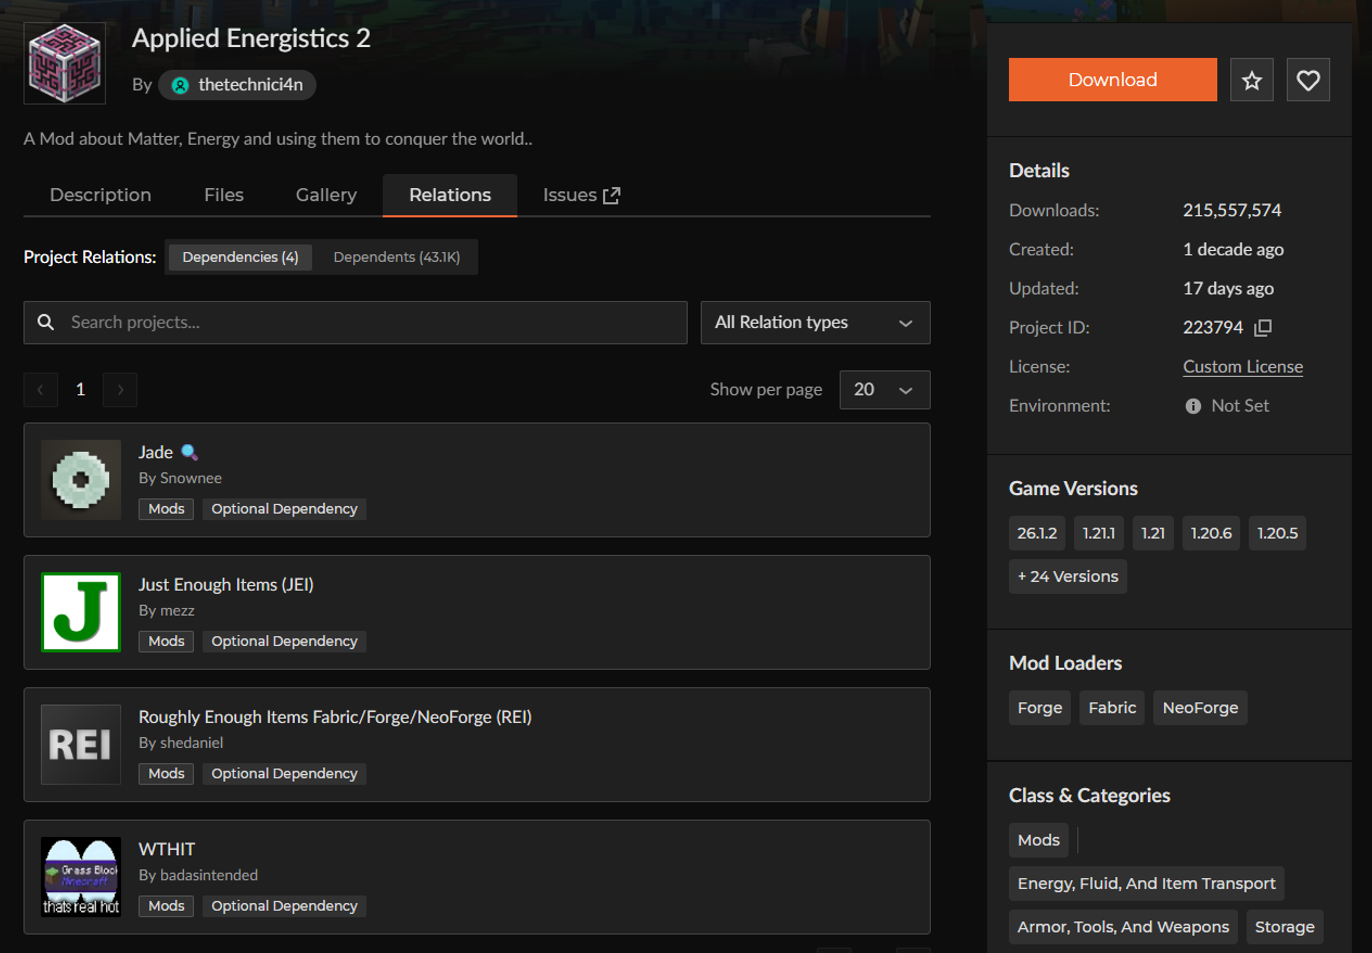
Task: Click the search magnifier icon
Action: pyautogui.click(x=46, y=322)
